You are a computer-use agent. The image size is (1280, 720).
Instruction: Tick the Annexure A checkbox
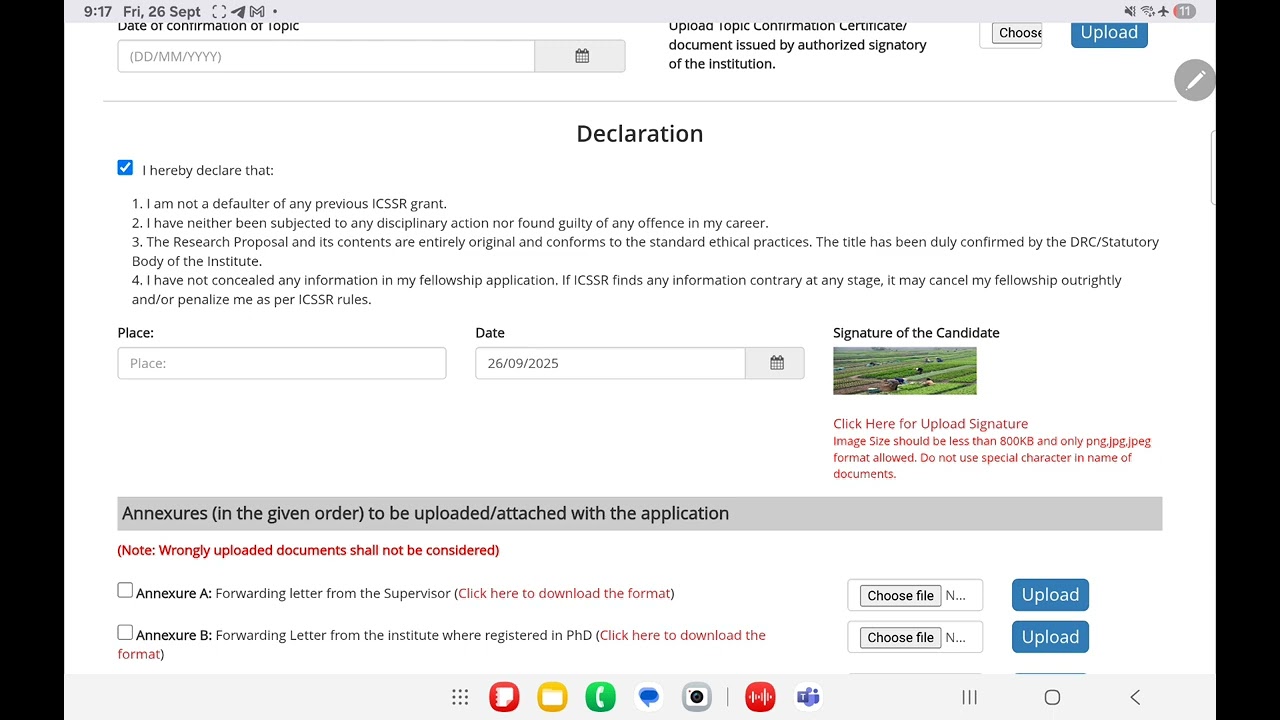click(125, 591)
